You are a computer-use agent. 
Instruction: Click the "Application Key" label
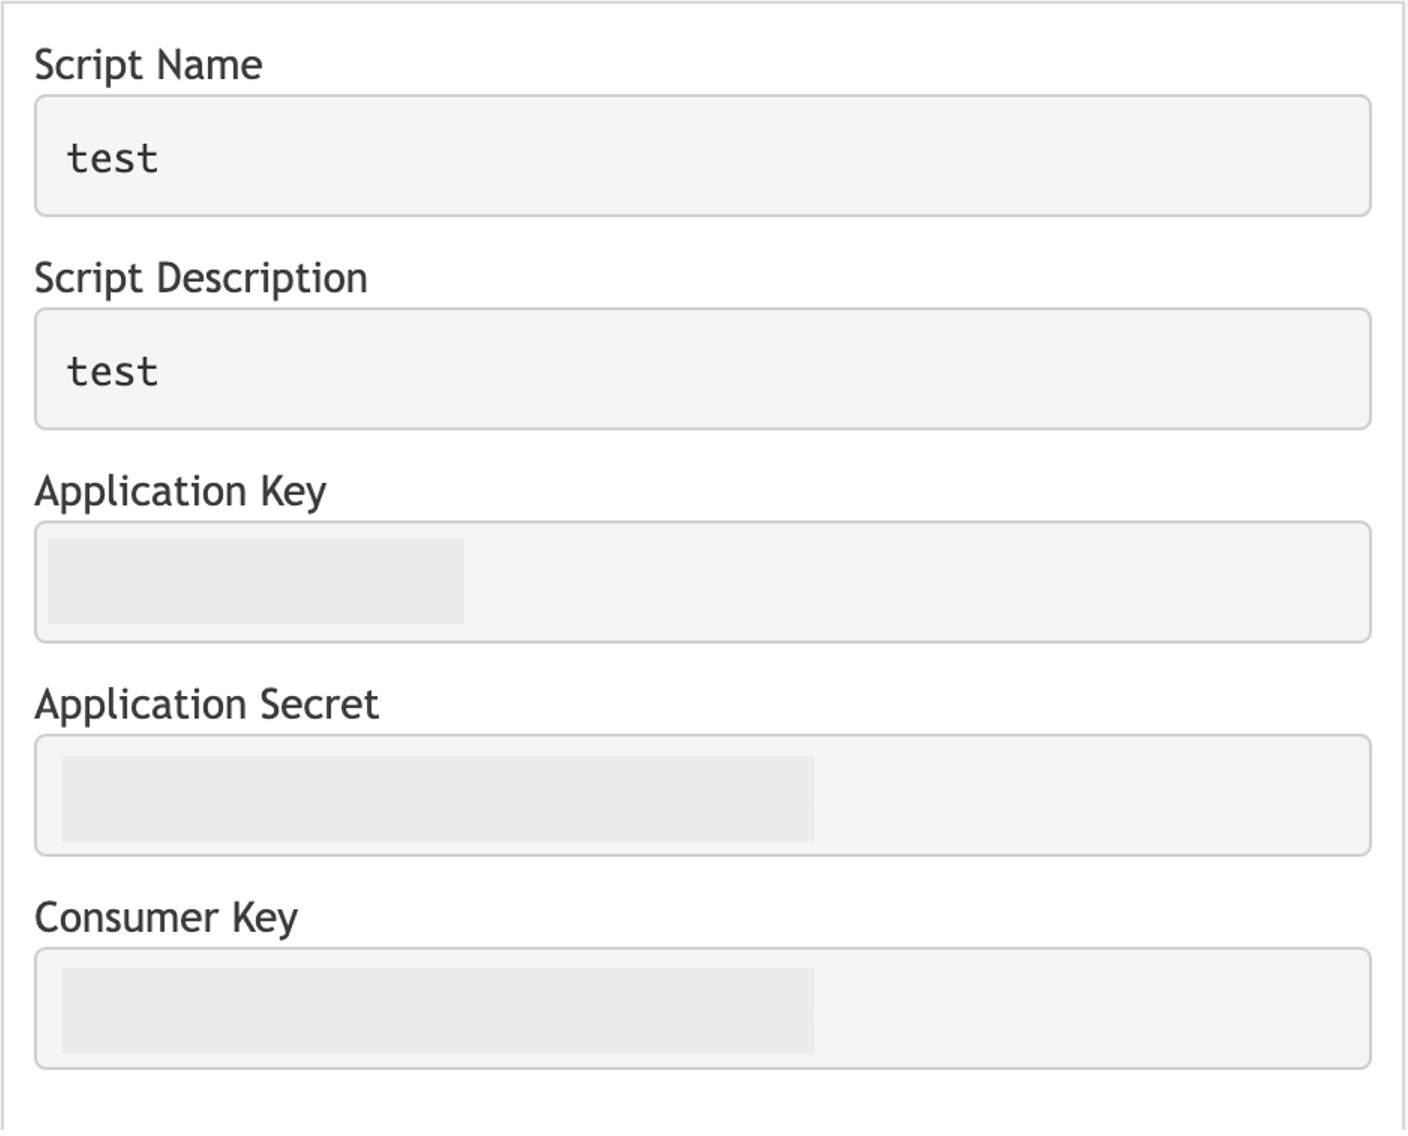tap(180, 492)
